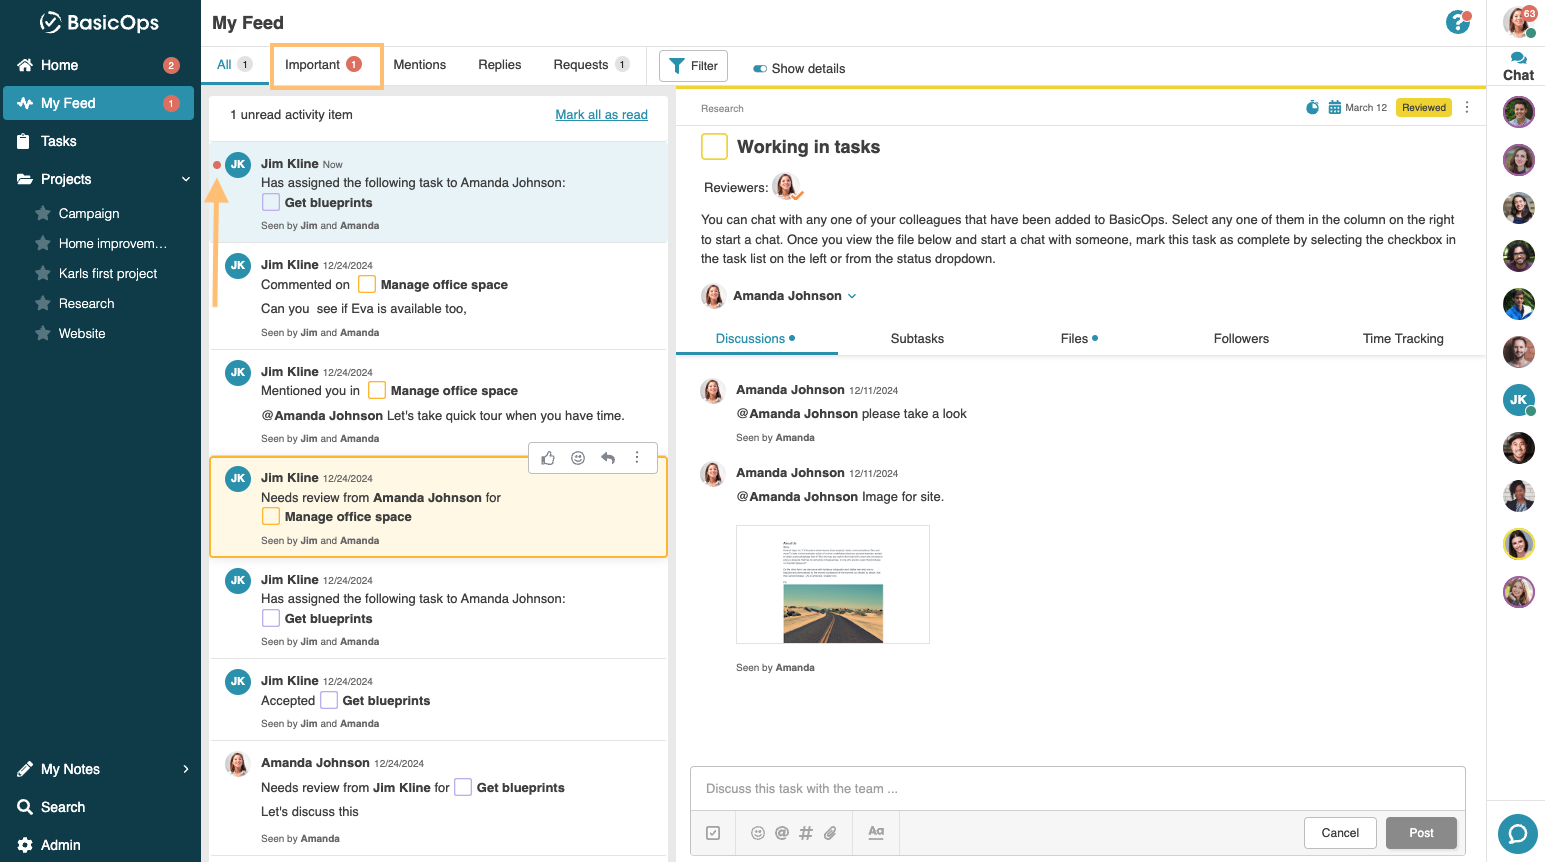
Task: Open the Subtasks tab
Action: tap(917, 339)
